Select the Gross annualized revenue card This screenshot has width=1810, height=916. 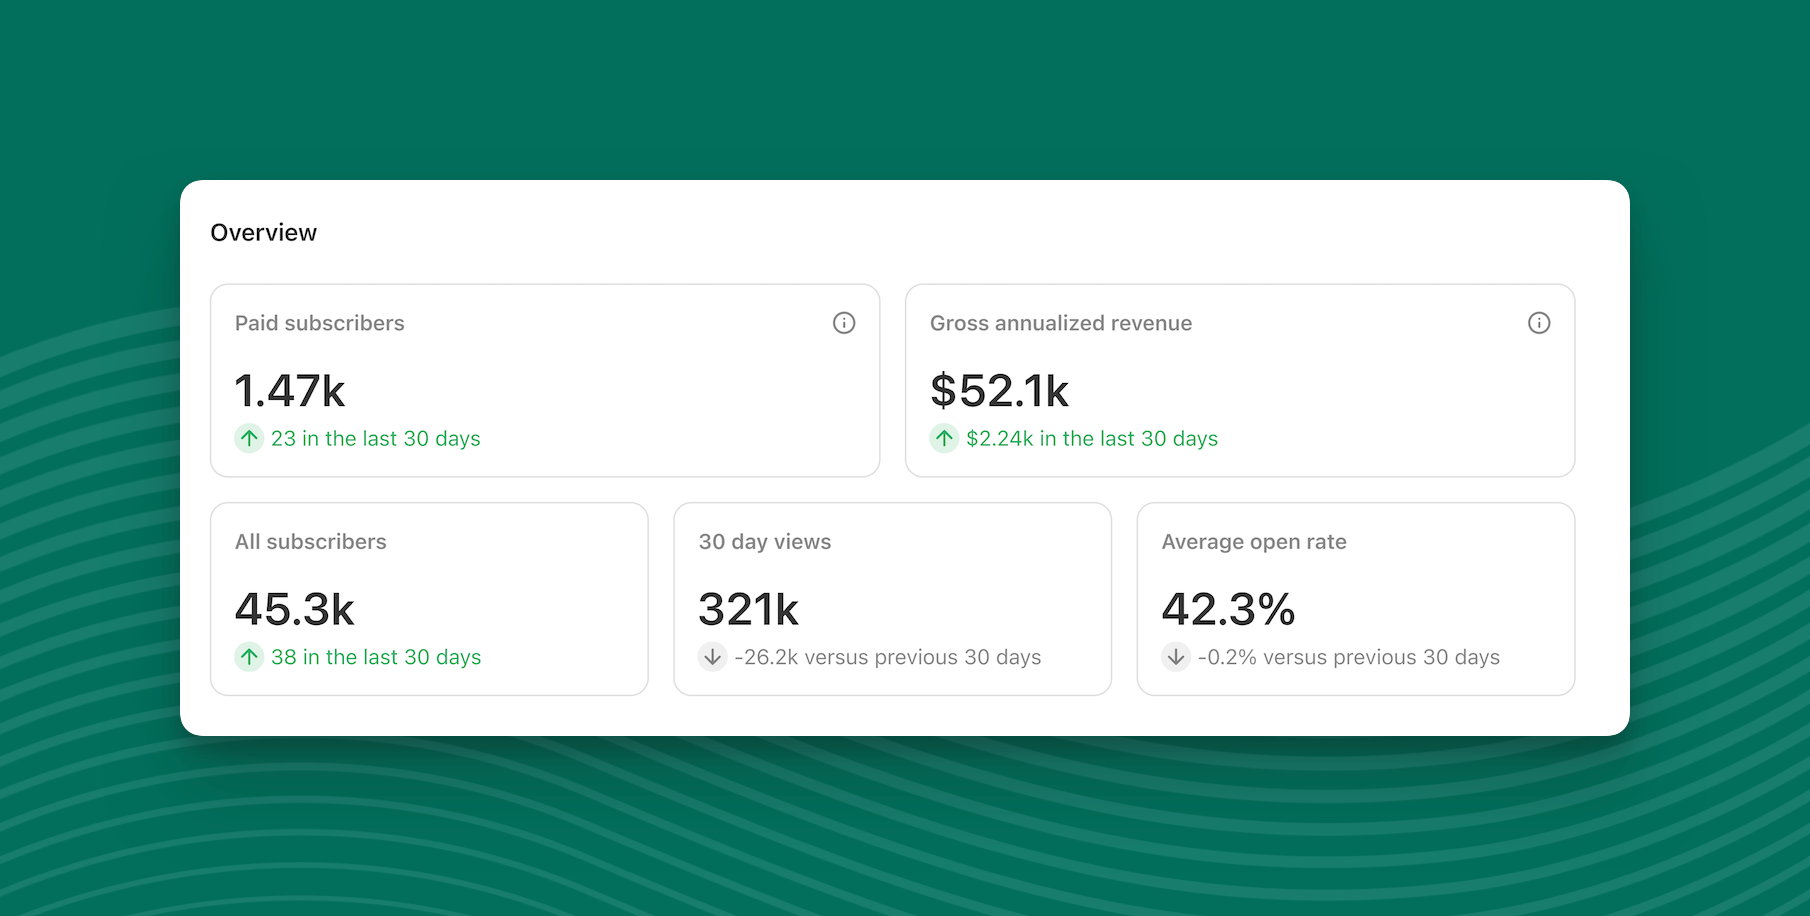1239,381
